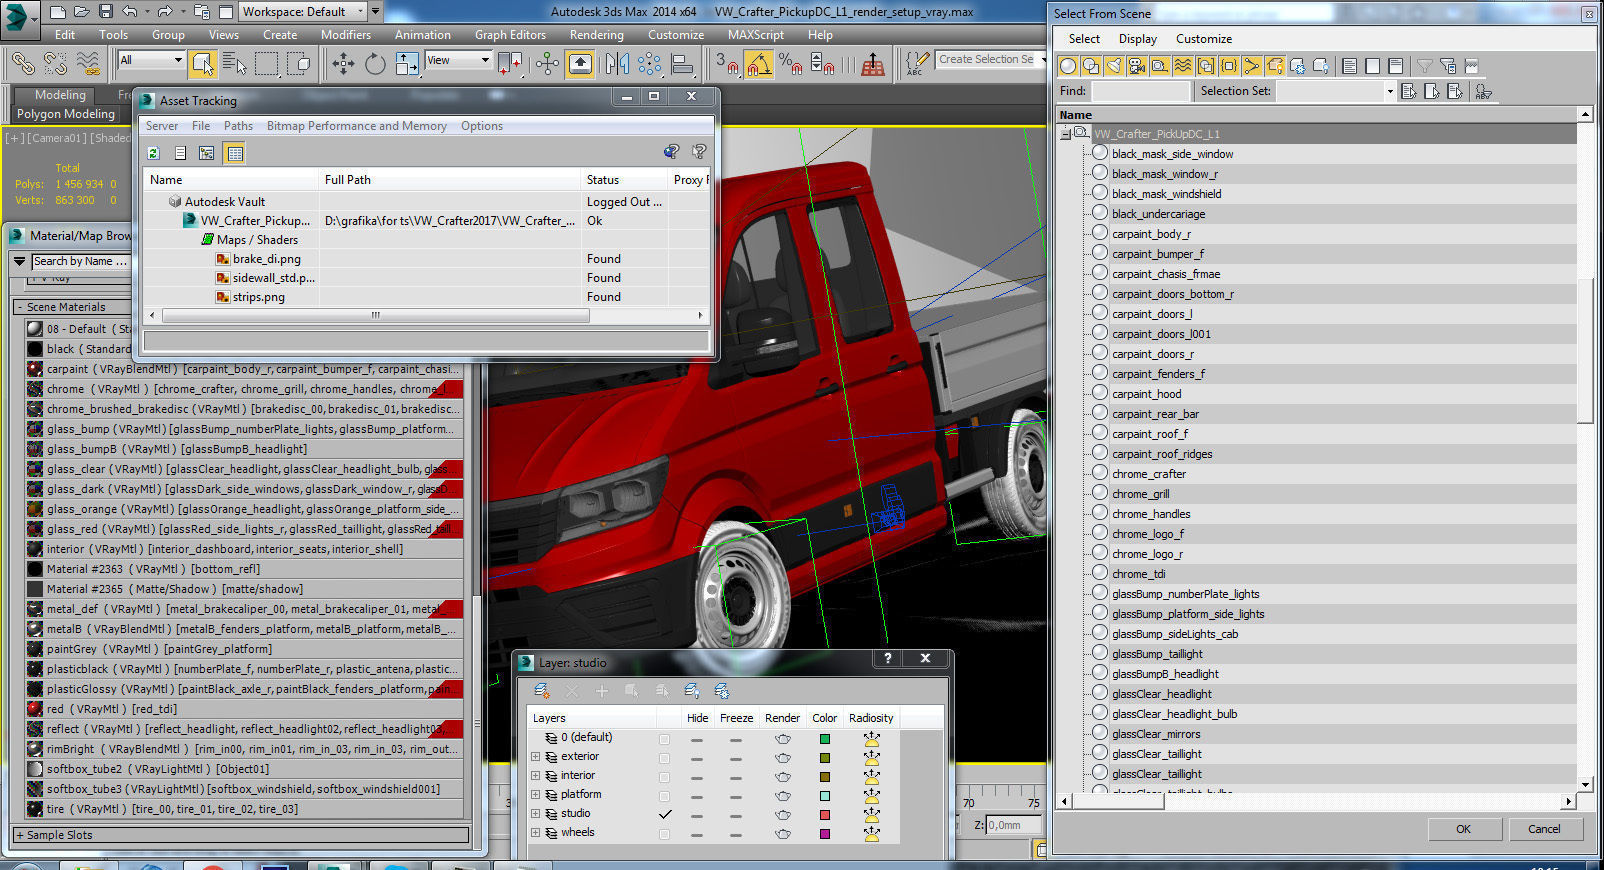The height and width of the screenshot is (870, 1604).
Task: Click the platform layer's cyan color swatch
Action: coord(825,796)
